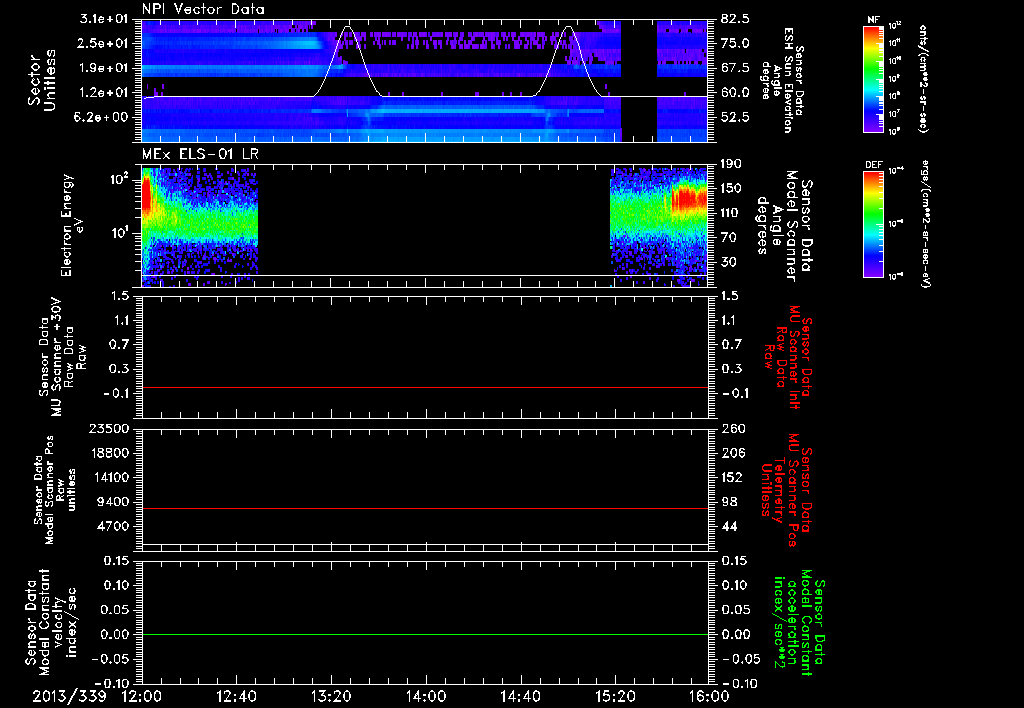Click the 'DEF' label above the color bar

coord(873,165)
